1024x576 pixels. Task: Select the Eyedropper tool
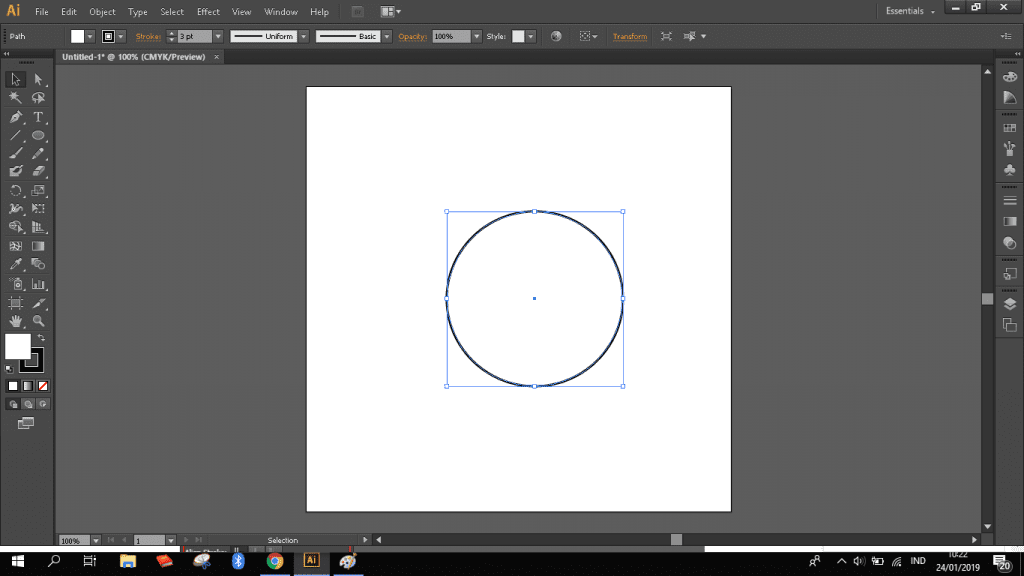pyautogui.click(x=15, y=264)
